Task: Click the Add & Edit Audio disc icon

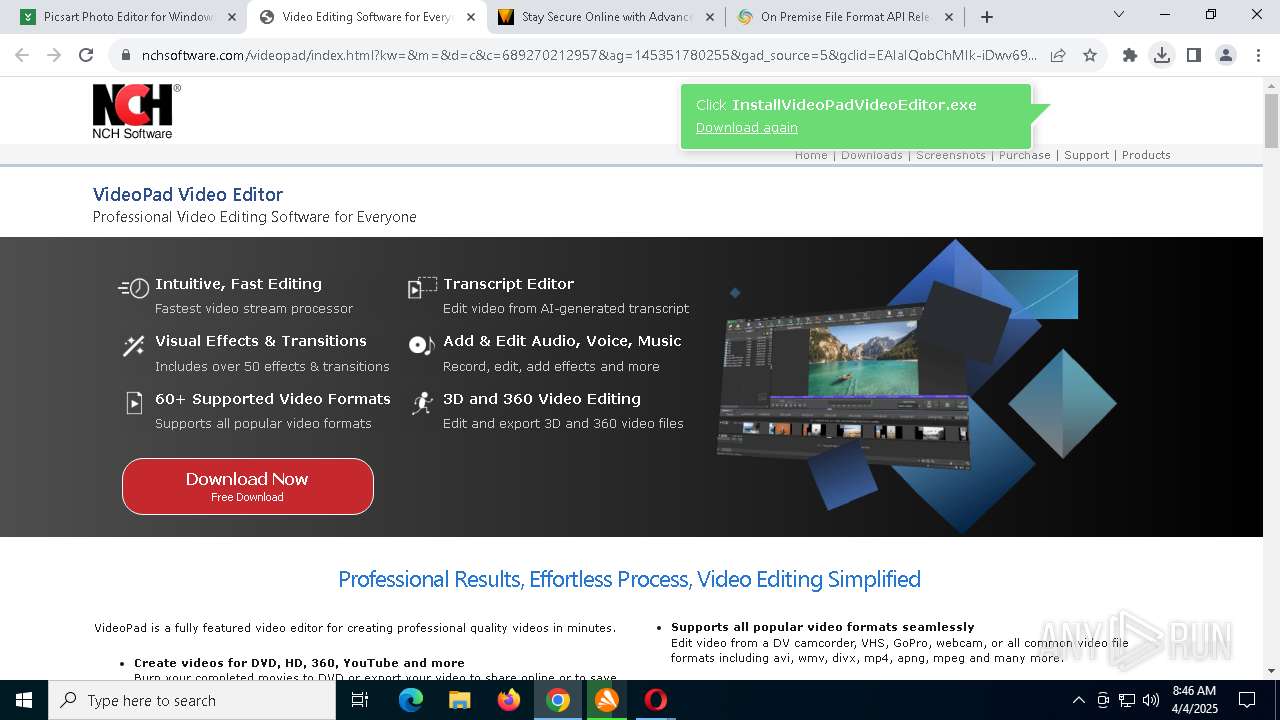Action: click(422, 345)
